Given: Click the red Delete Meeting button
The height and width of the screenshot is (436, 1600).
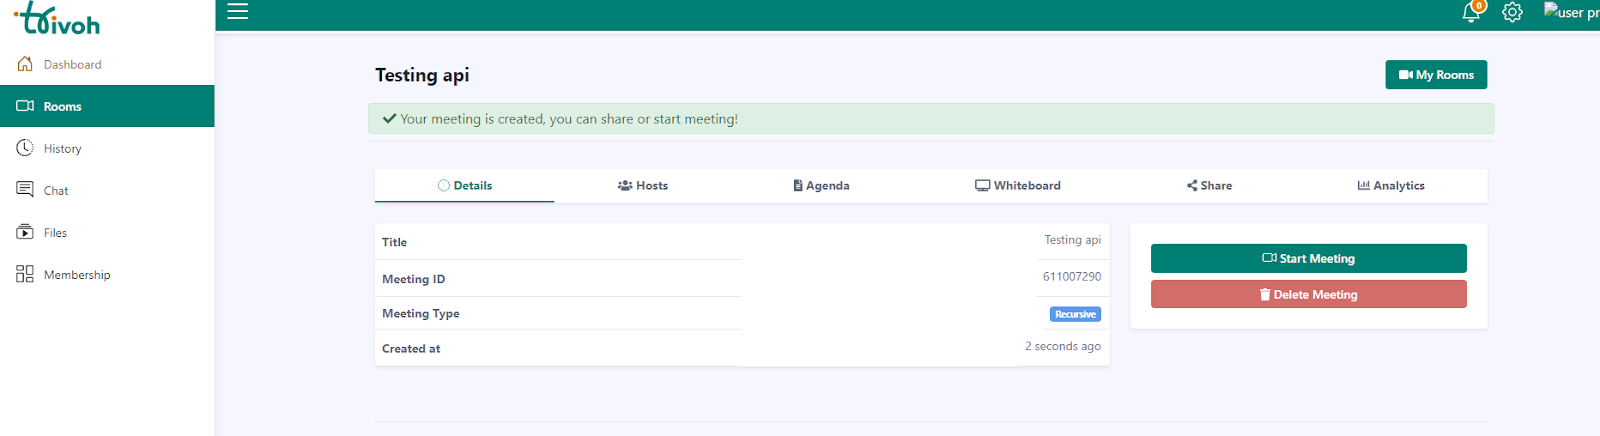Looking at the screenshot, I should (1308, 295).
